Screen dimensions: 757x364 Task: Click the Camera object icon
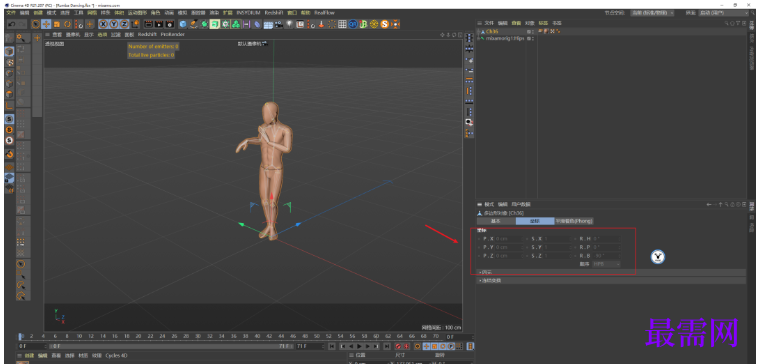279,24
